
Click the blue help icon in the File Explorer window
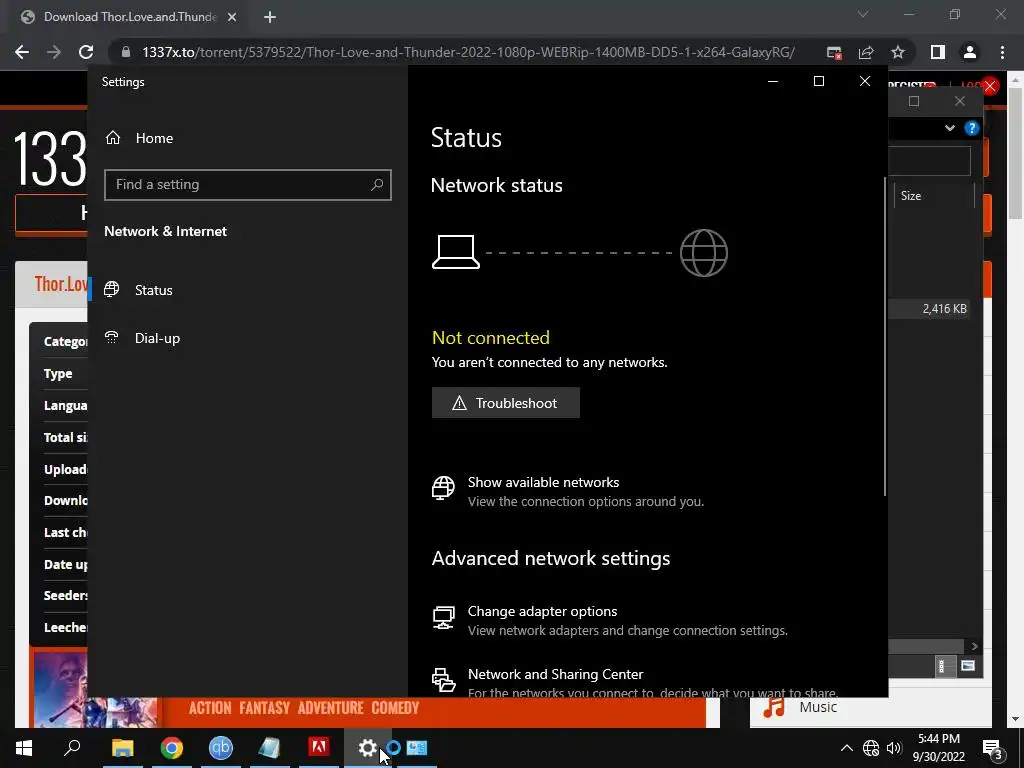972,128
